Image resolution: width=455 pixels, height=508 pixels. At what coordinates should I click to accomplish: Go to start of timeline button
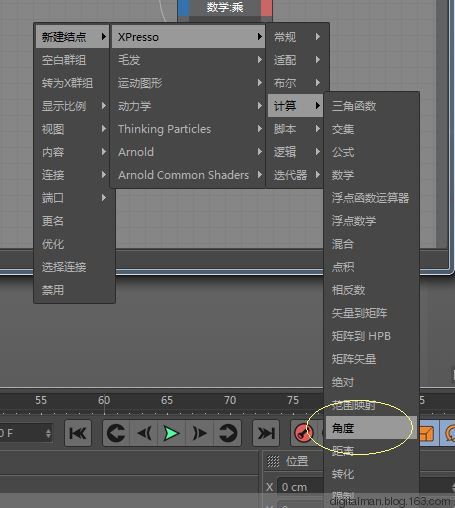pyautogui.click(x=78, y=433)
